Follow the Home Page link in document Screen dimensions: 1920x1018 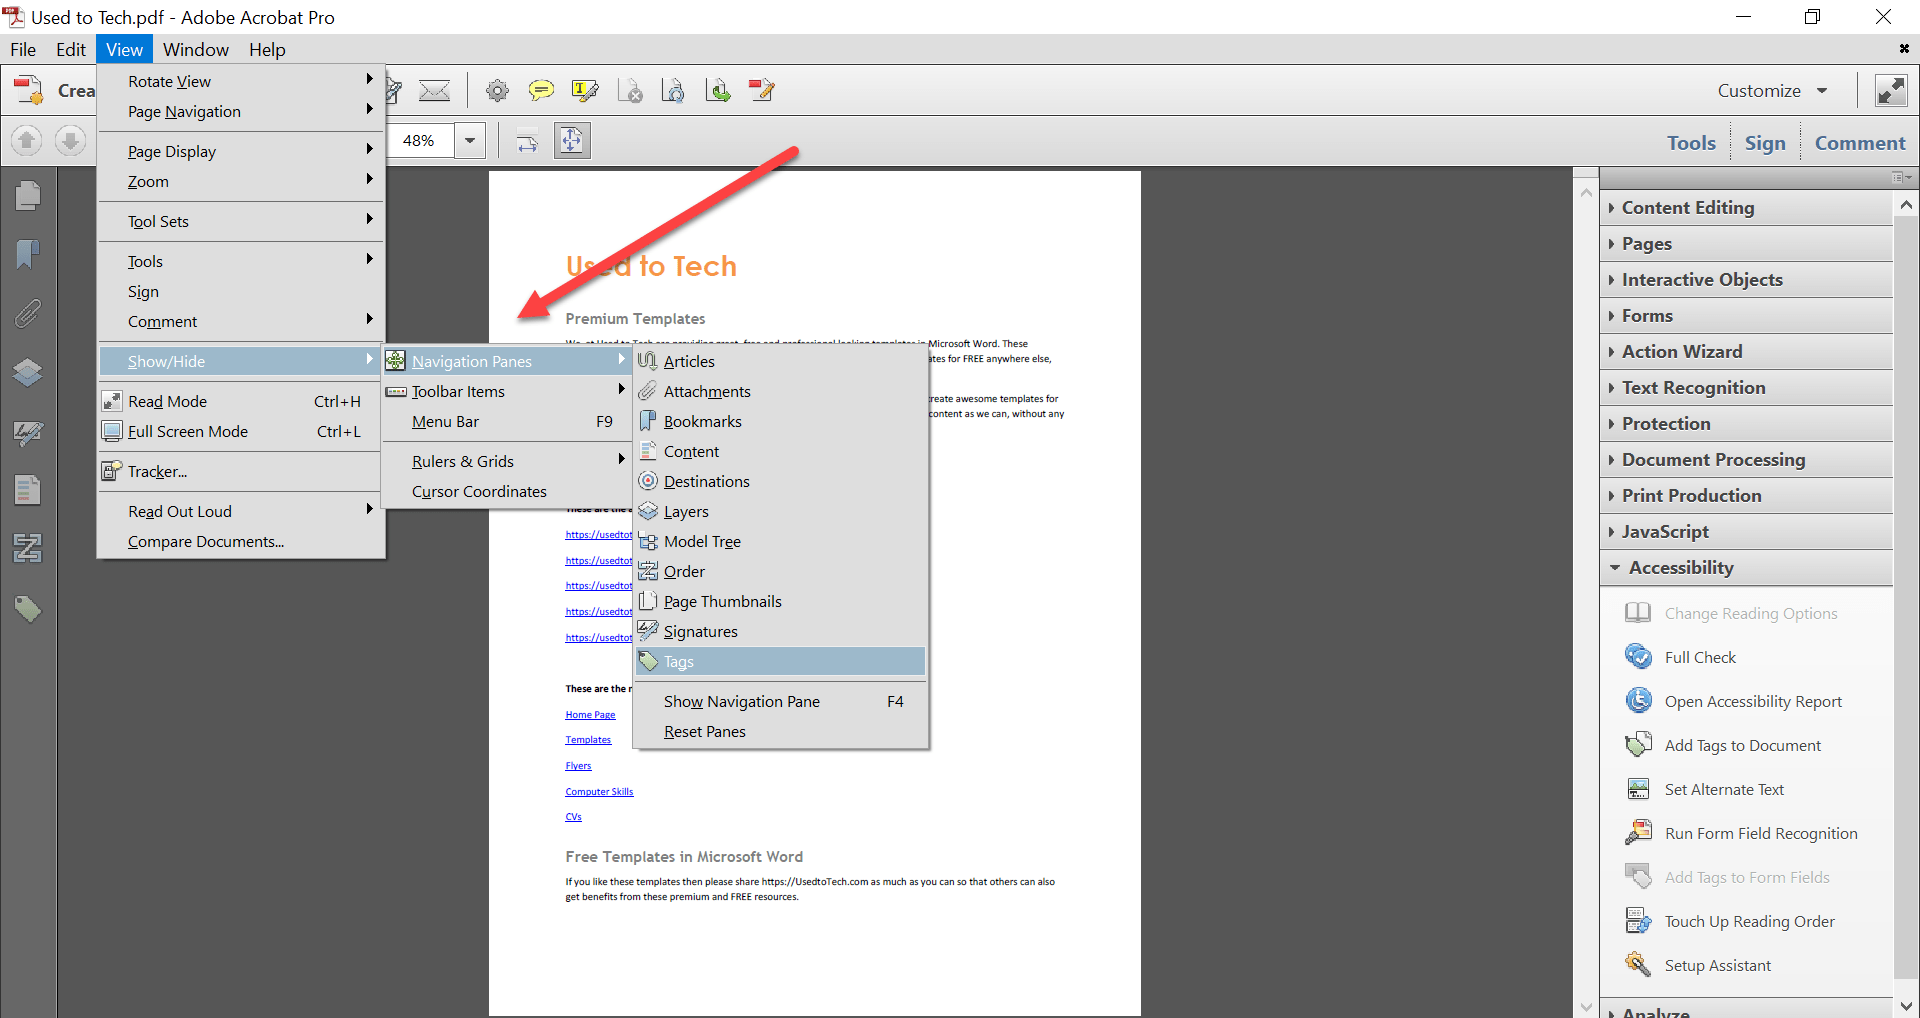590,715
